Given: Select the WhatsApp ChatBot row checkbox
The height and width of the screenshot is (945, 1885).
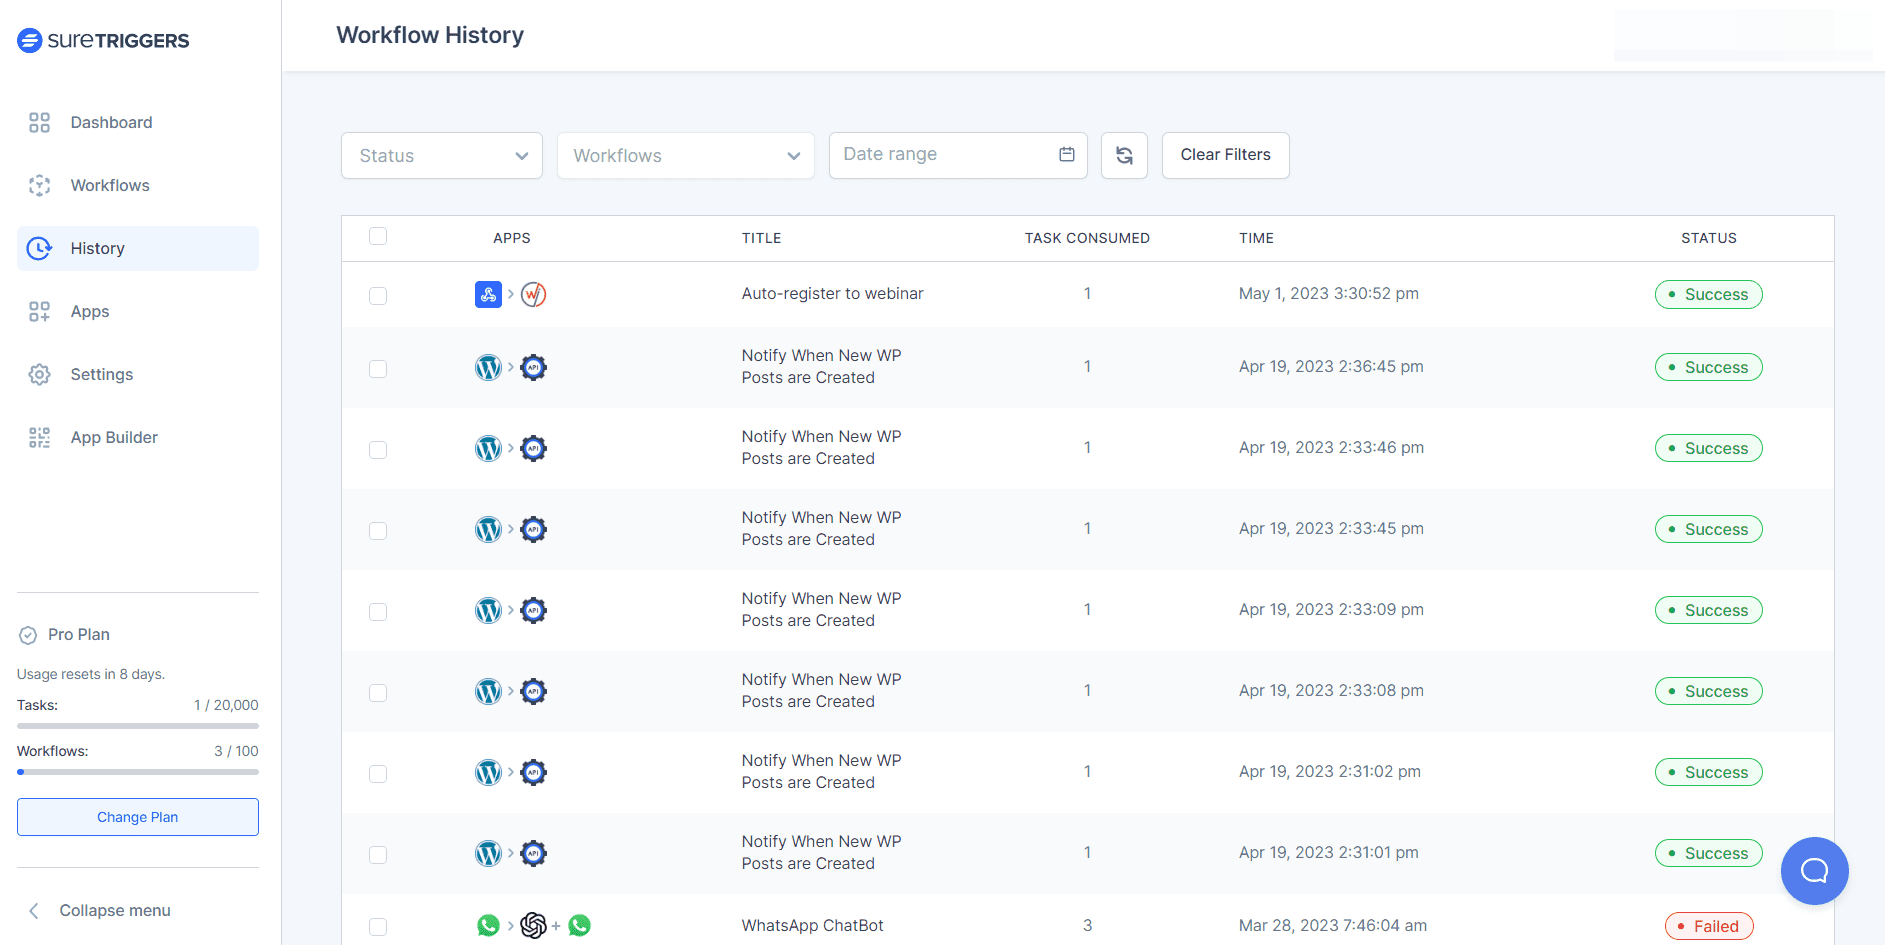Looking at the screenshot, I should pyautogui.click(x=378, y=926).
